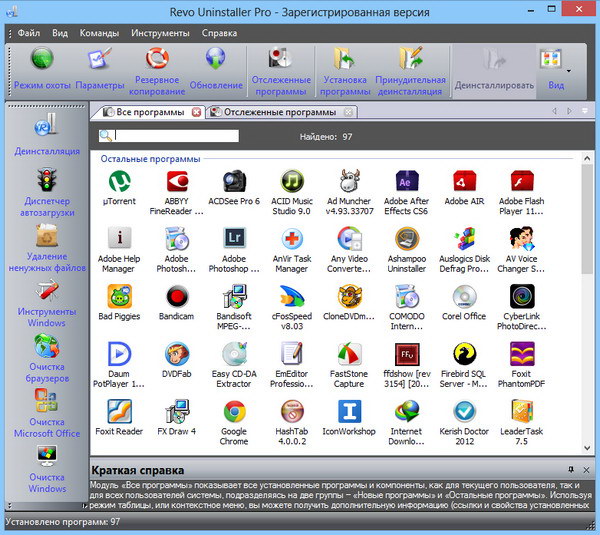600x535 pixels.
Task: Open the search magnifier options dropdown
Action: [105, 136]
